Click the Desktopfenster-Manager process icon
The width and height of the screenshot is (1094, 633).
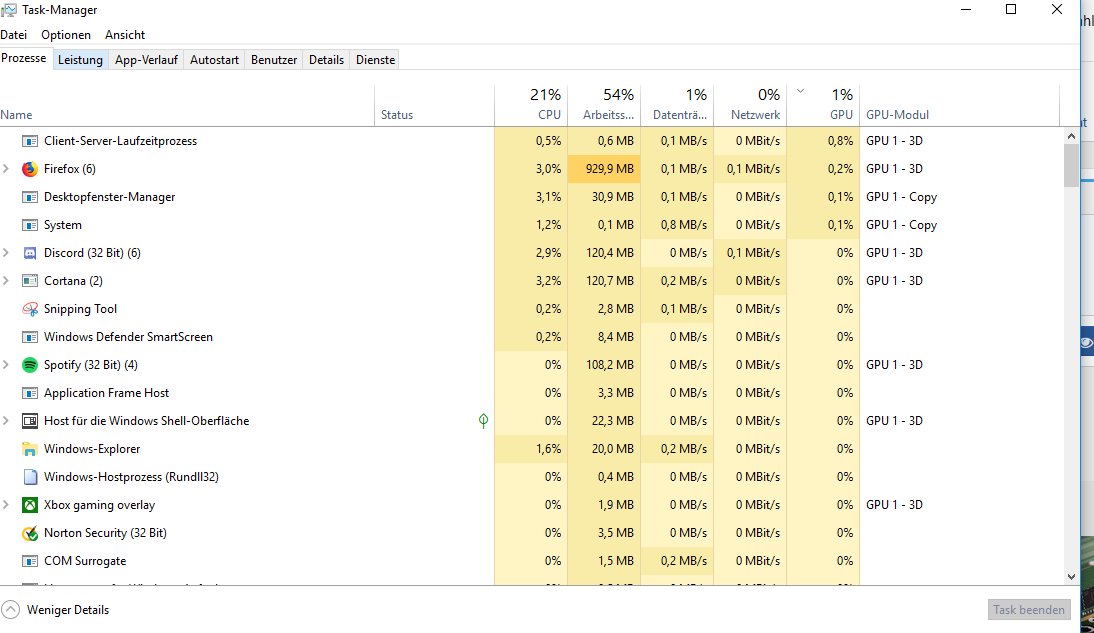coord(29,197)
